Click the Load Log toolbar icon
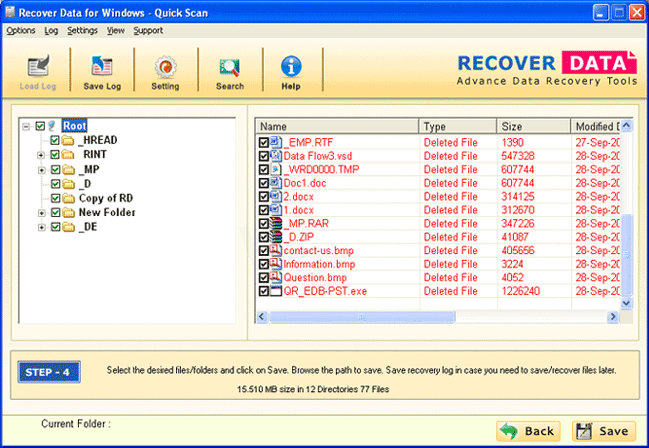649x448 pixels. [35, 68]
